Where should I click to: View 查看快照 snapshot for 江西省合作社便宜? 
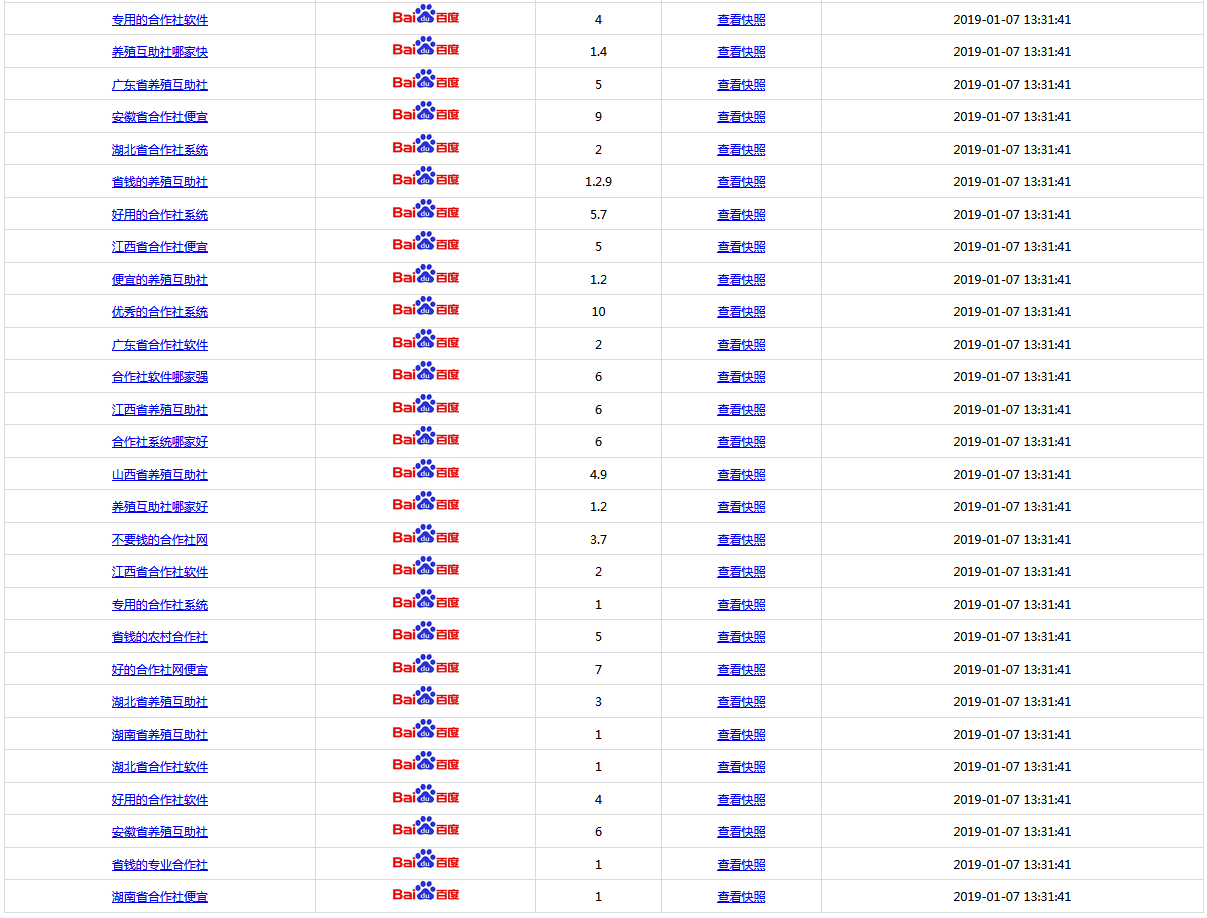point(741,247)
